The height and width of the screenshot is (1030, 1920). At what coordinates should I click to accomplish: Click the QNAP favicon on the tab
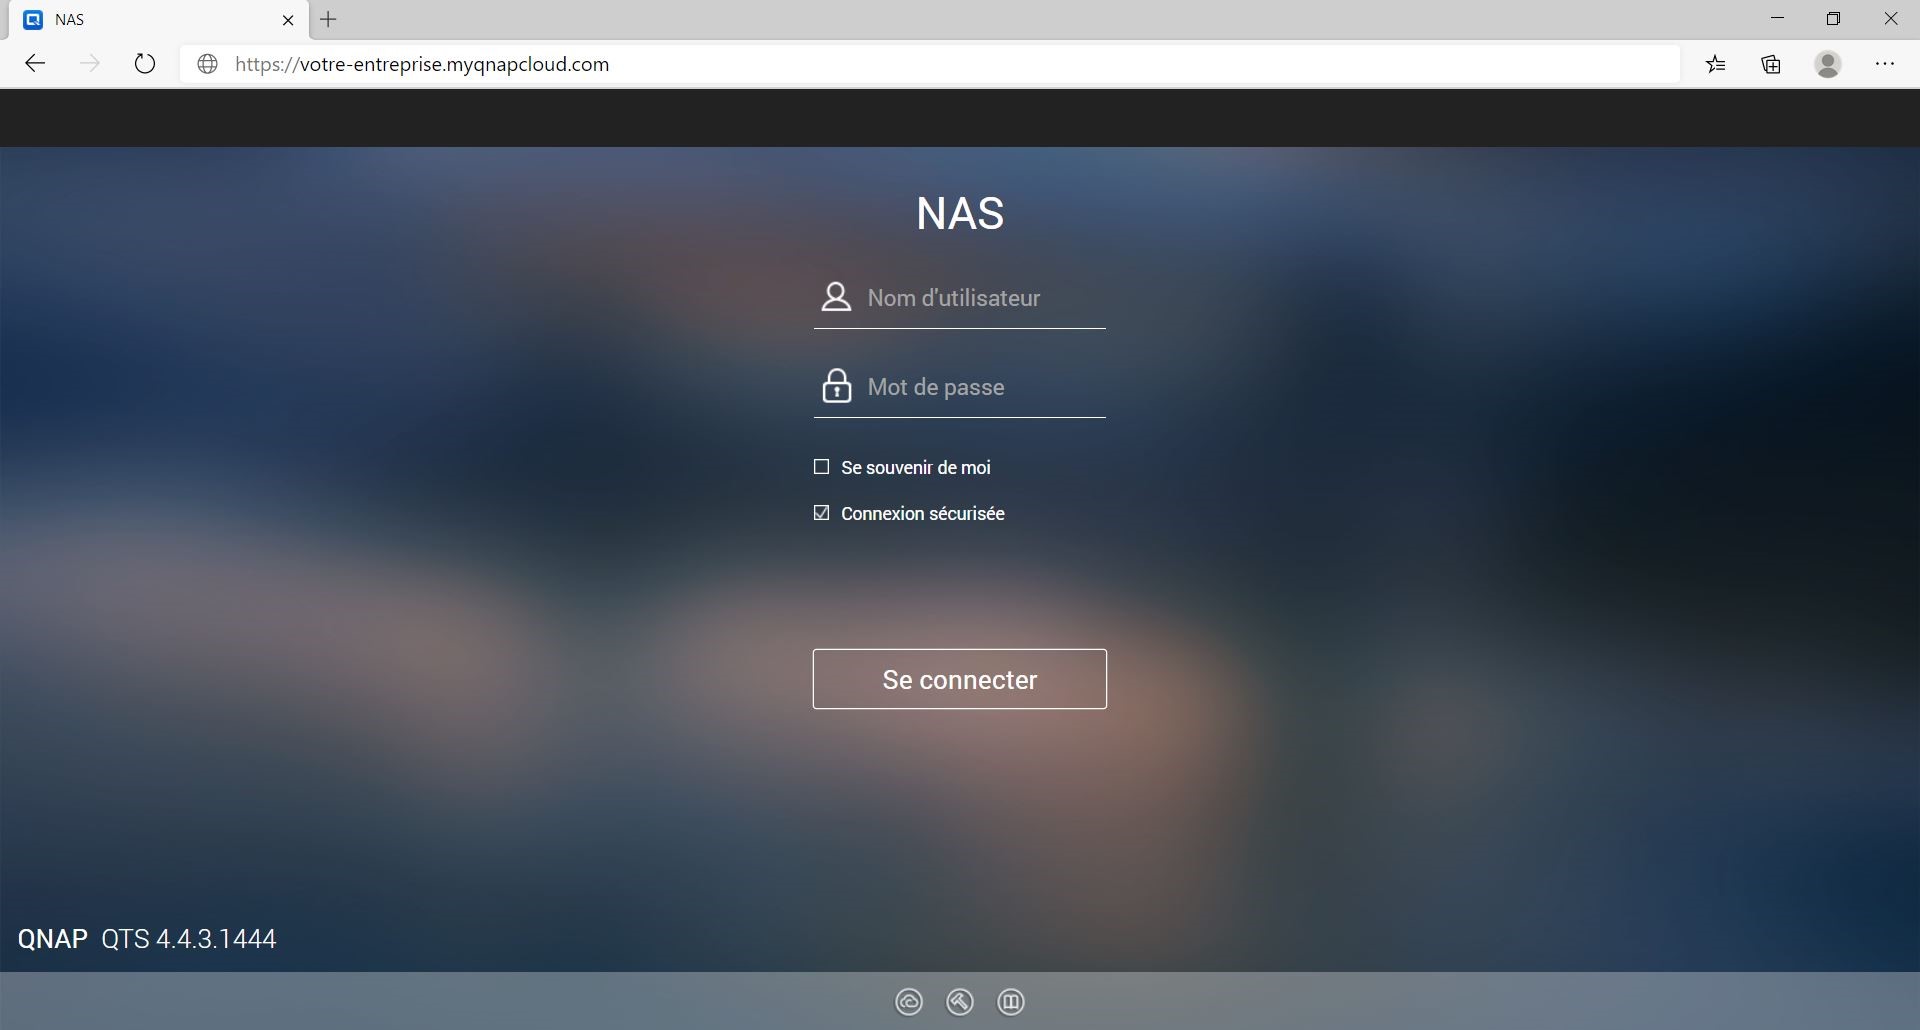[33, 20]
